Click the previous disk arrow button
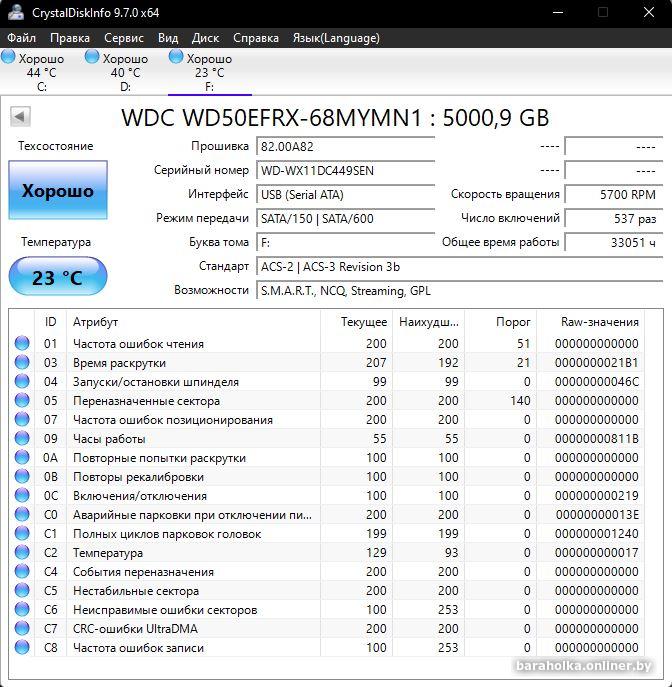The height and width of the screenshot is (687, 672). point(20,117)
